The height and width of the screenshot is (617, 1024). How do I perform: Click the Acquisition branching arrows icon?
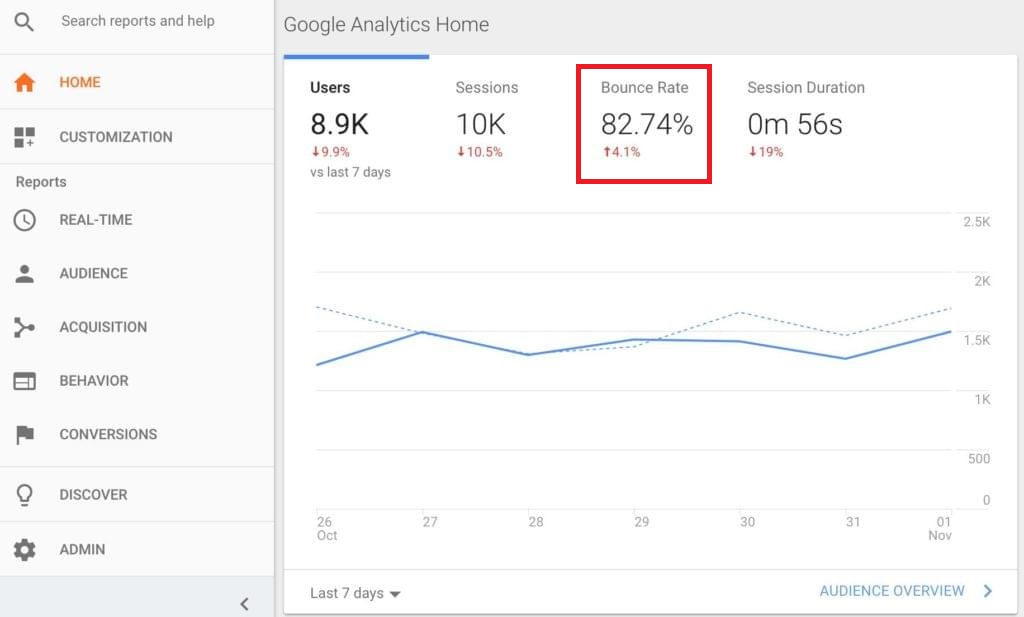click(x=25, y=327)
